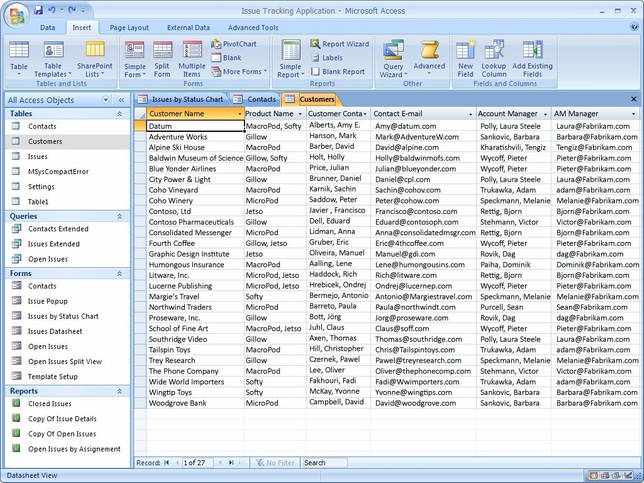This screenshot has height=483, width=644.
Task: Open Product Name column dropdown arrow
Action: click(300, 114)
